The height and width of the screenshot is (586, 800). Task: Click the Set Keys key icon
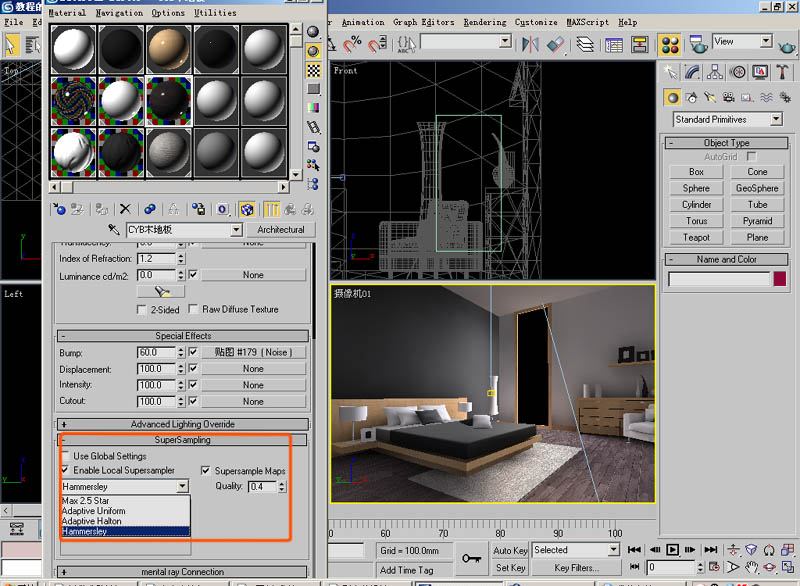point(471,558)
